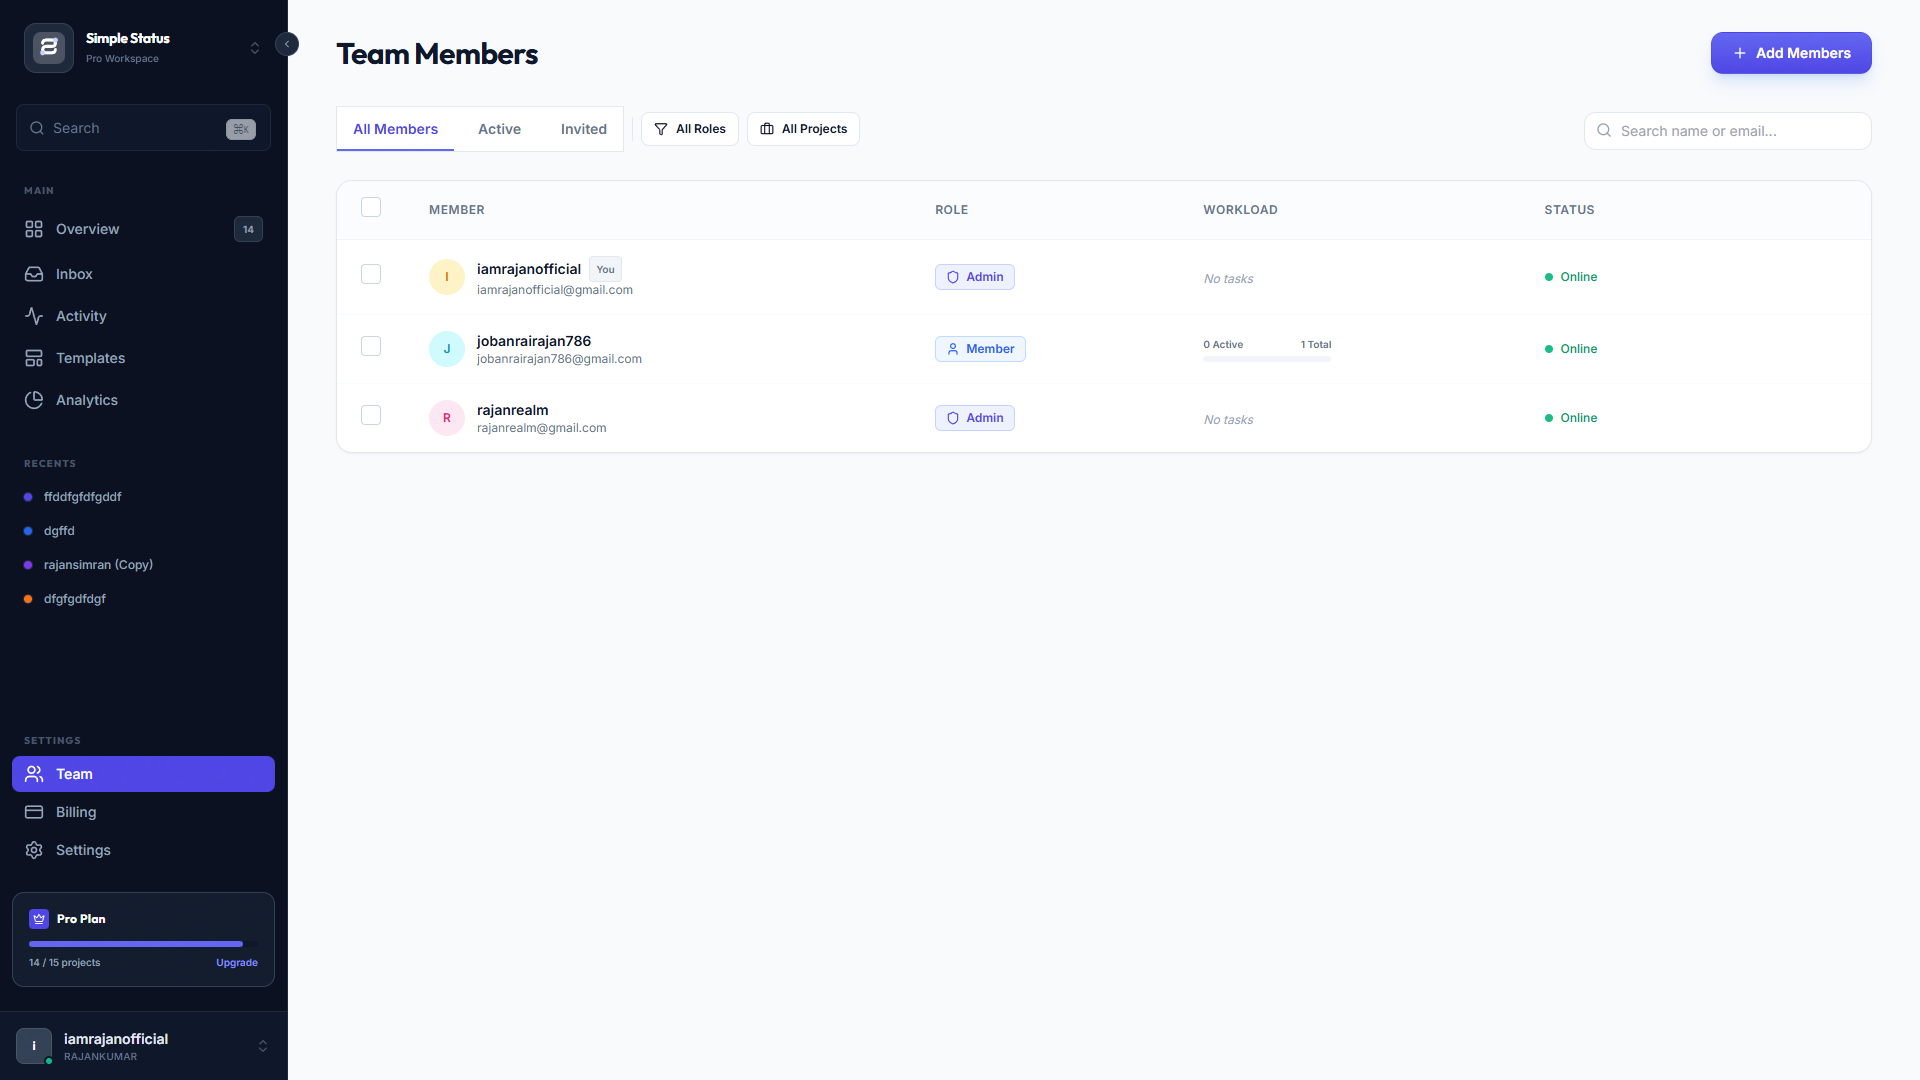Click the Add Members button
1920x1080 pixels.
point(1790,53)
